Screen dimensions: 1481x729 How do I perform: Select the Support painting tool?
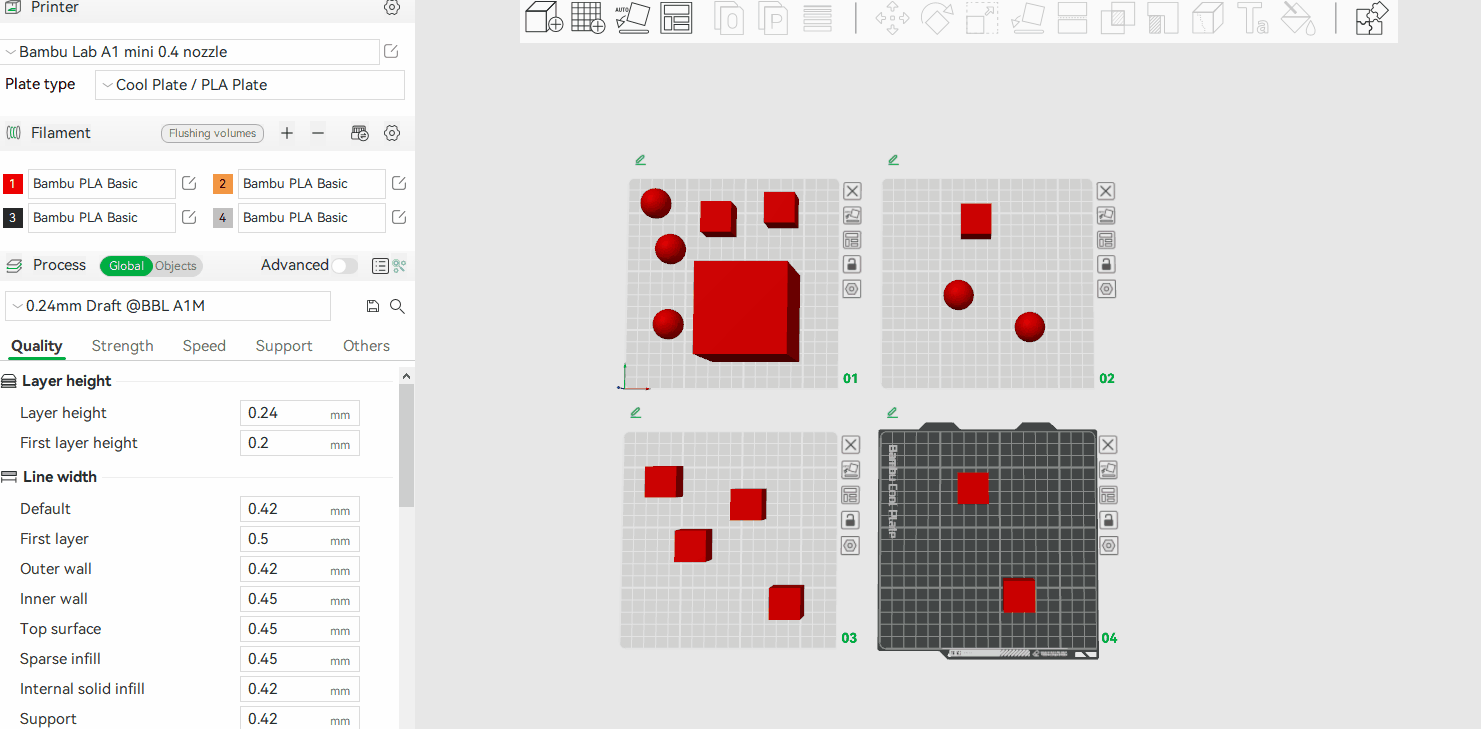(x=1163, y=18)
